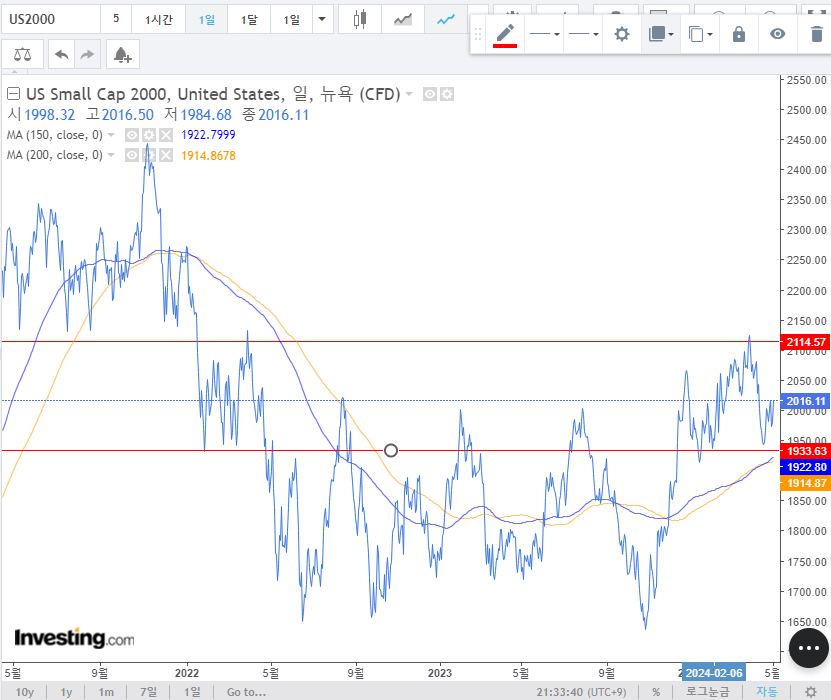Screen dimensions: 831x700
Task: Toggle 로그눈금 log scale
Action: (708, 692)
